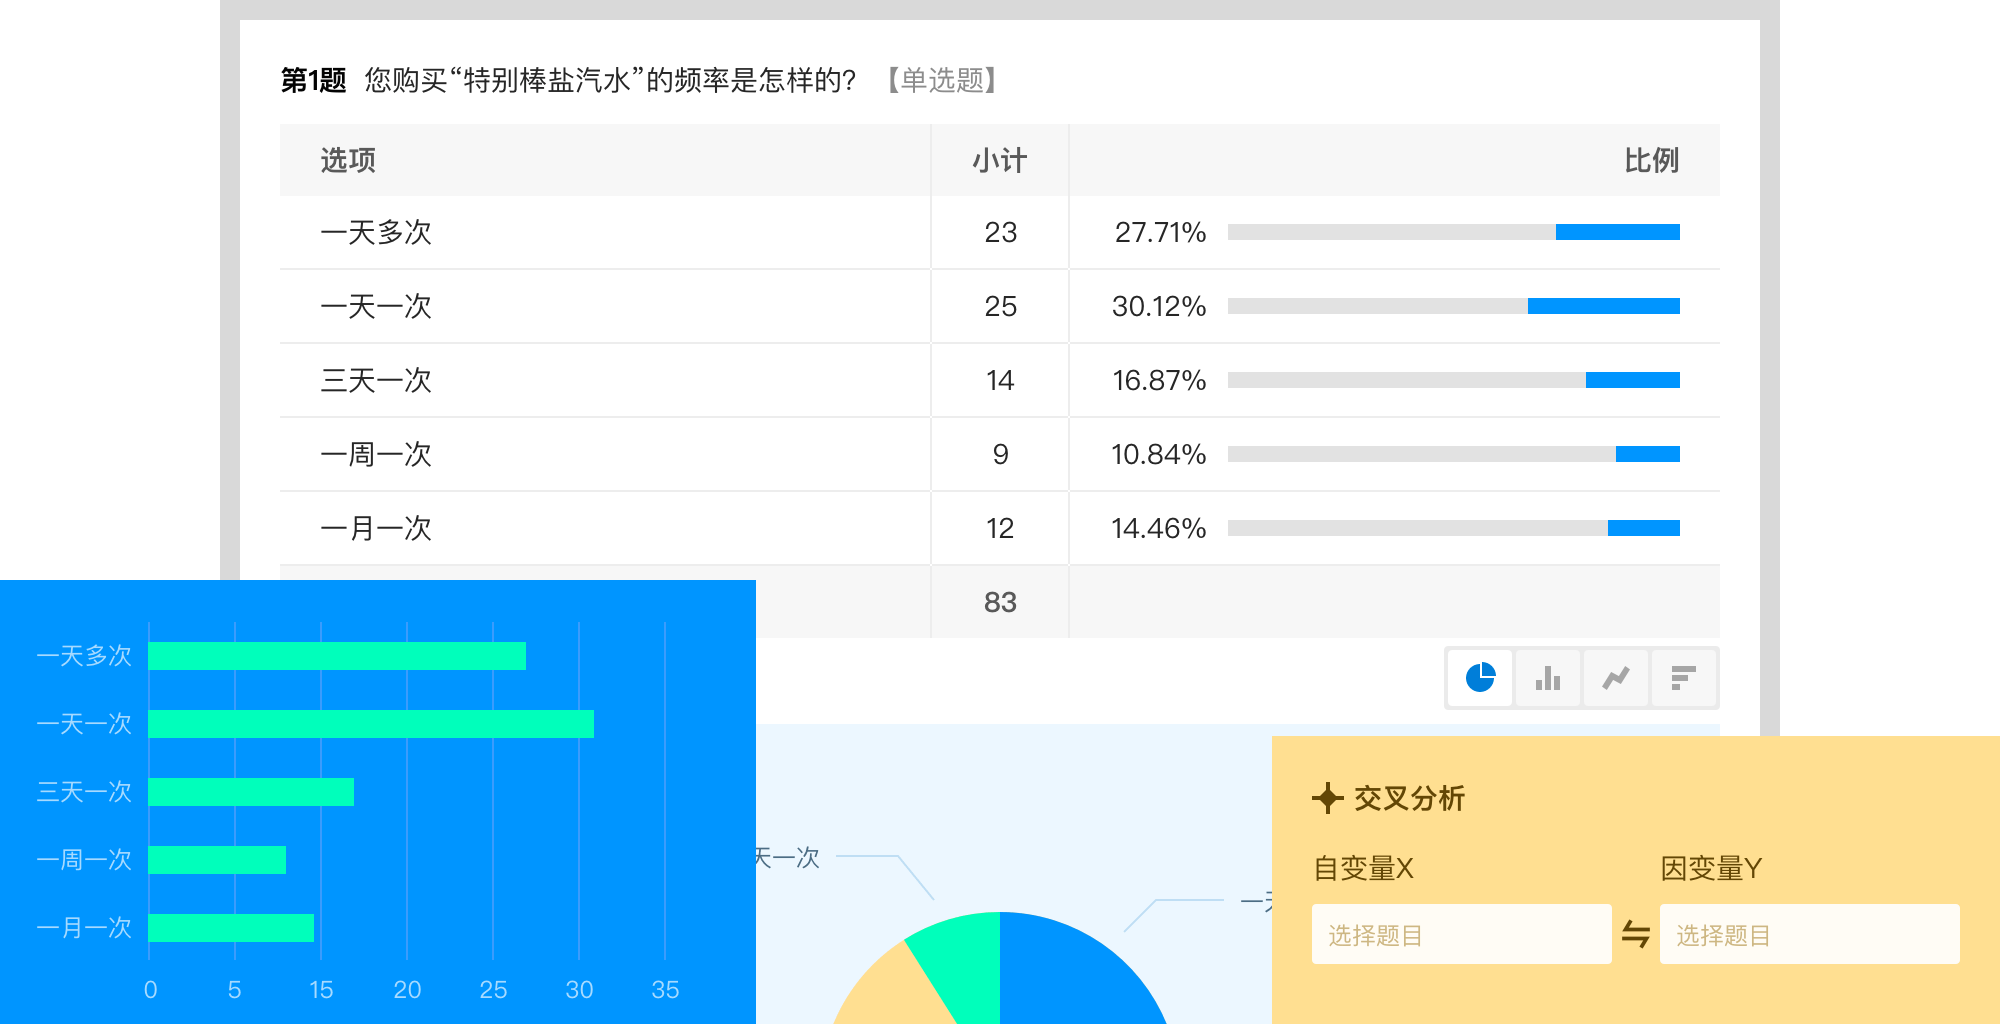This screenshot has width=2000, height=1024.
Task: Click the 三天一次 option row label
Action: click(x=376, y=380)
